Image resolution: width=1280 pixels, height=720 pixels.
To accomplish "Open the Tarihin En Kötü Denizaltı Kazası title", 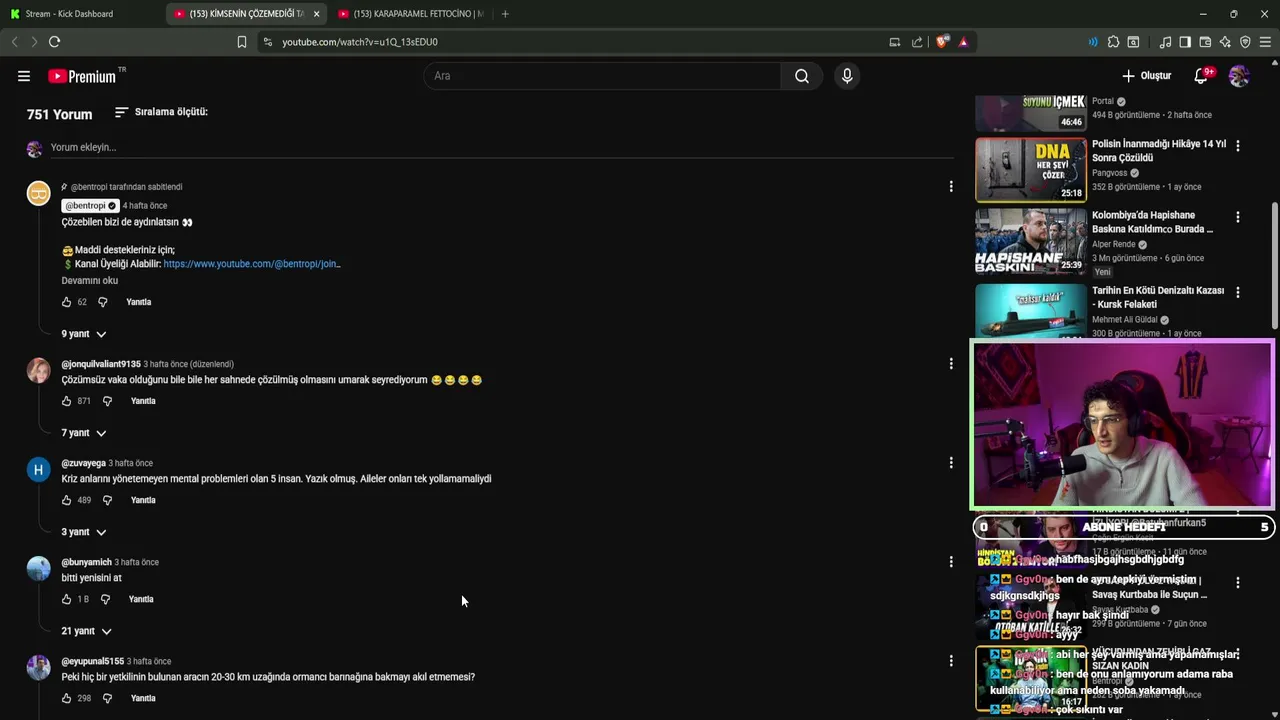I will click(1158, 297).
